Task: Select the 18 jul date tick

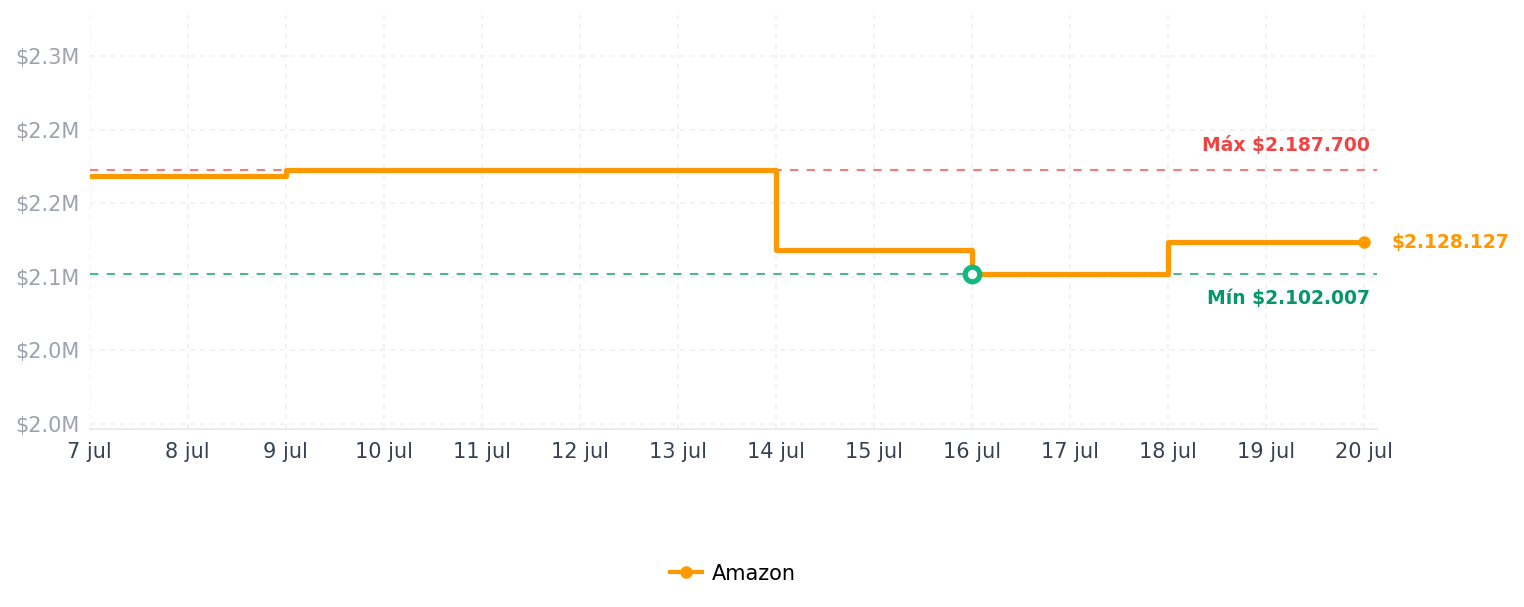Action: [x=1168, y=451]
